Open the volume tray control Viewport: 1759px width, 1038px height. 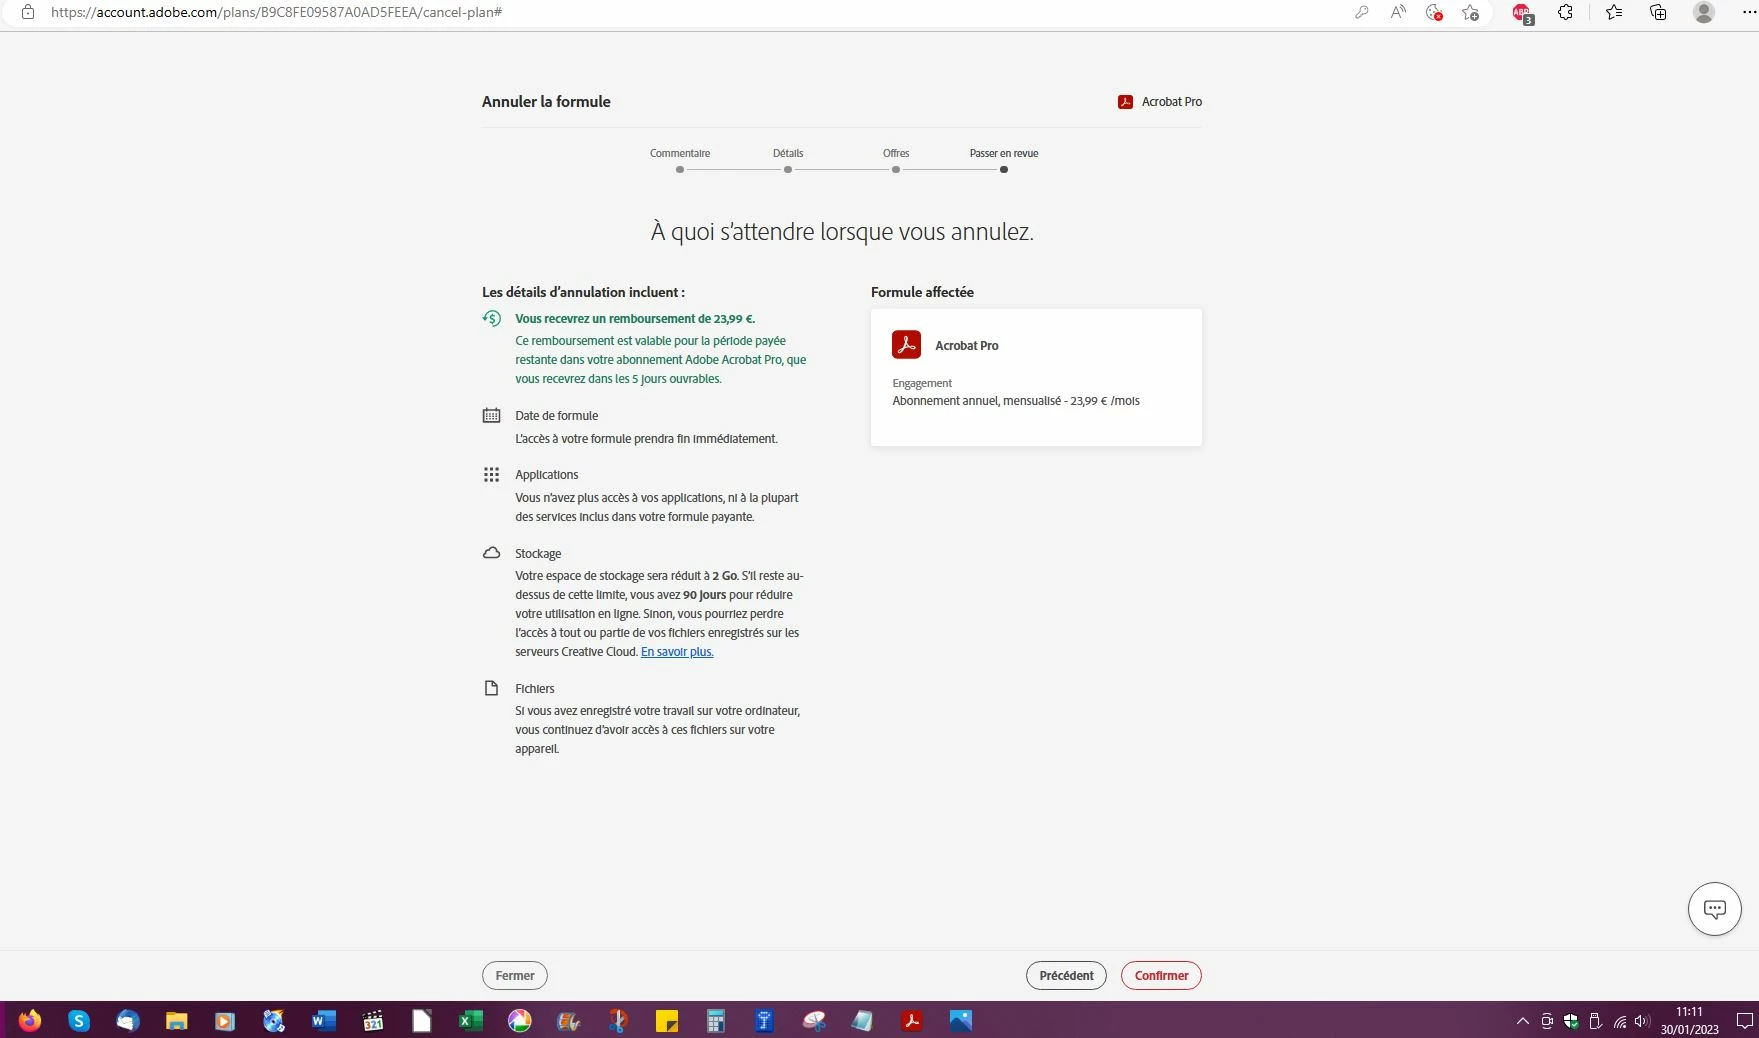[x=1642, y=1021]
